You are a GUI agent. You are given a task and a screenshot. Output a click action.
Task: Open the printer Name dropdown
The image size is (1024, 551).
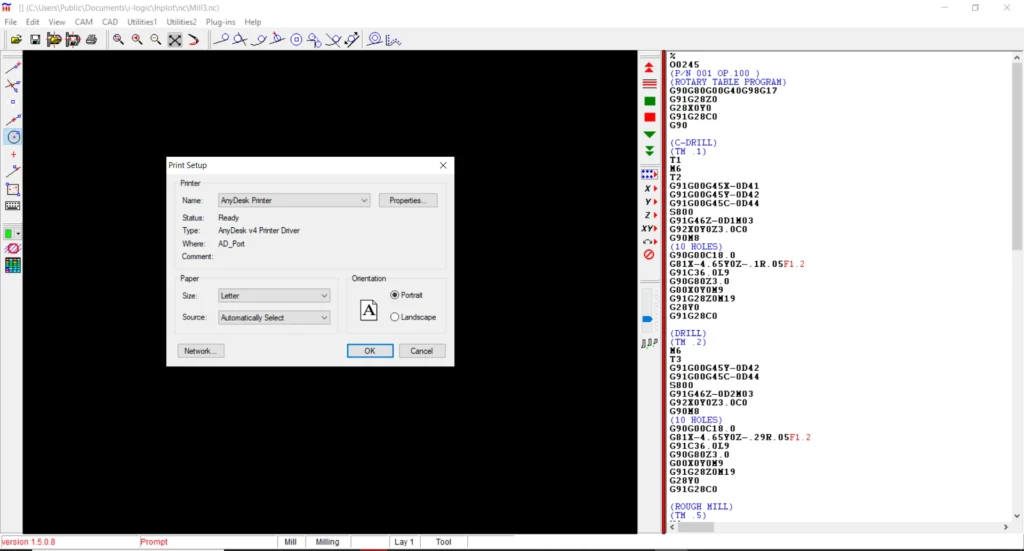click(x=294, y=200)
